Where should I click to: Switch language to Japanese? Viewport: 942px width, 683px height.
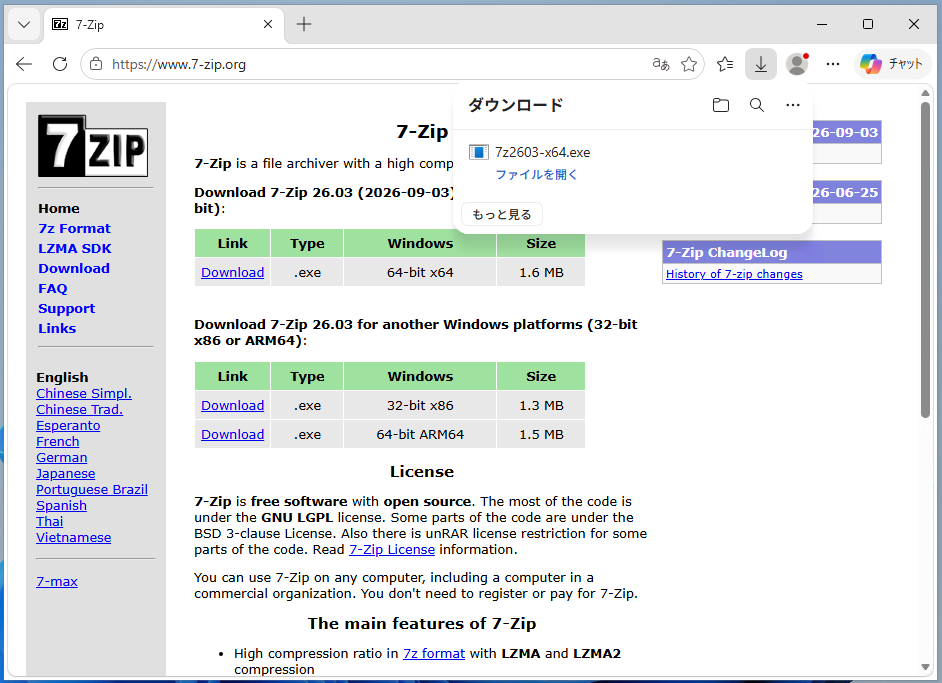tap(65, 474)
